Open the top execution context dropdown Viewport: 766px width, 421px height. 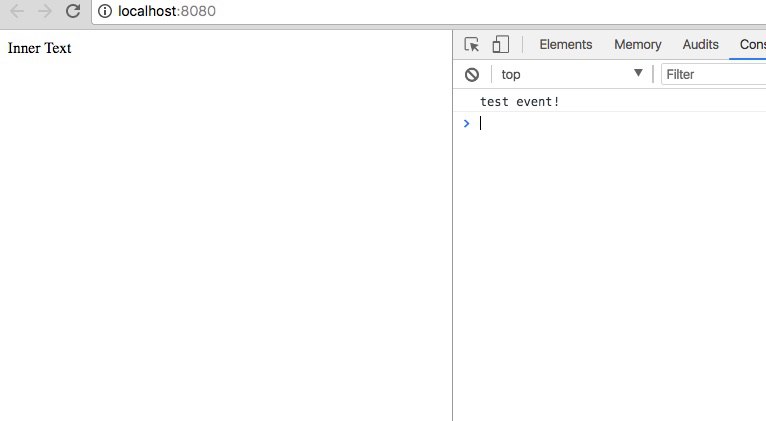click(x=571, y=74)
